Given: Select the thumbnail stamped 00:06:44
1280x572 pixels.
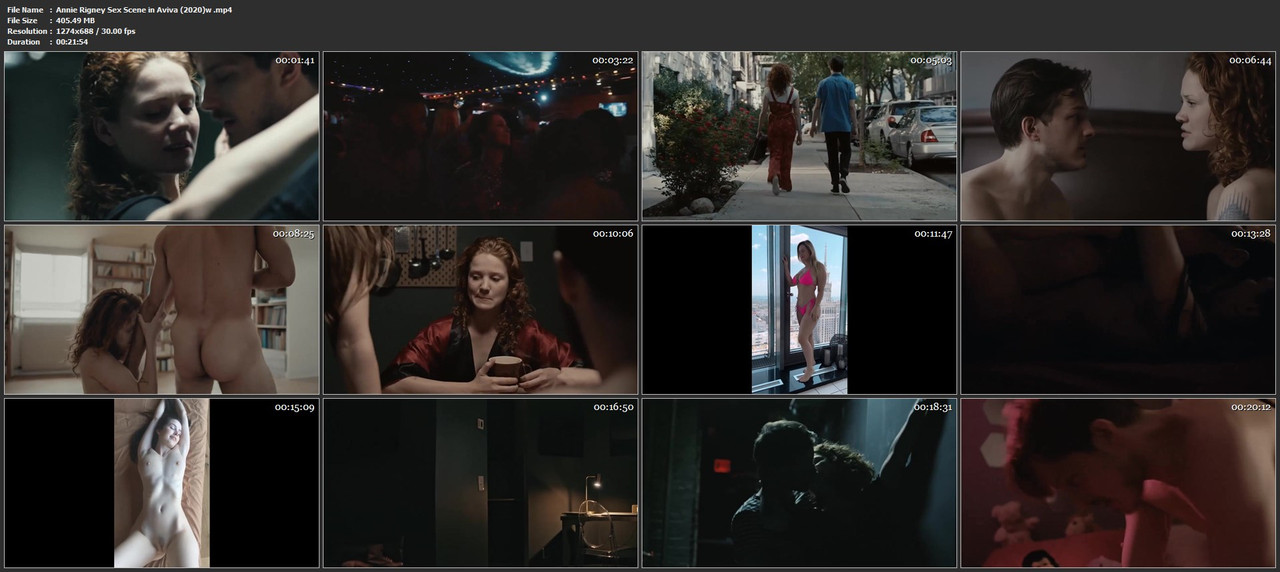Looking at the screenshot, I should 1118,136.
